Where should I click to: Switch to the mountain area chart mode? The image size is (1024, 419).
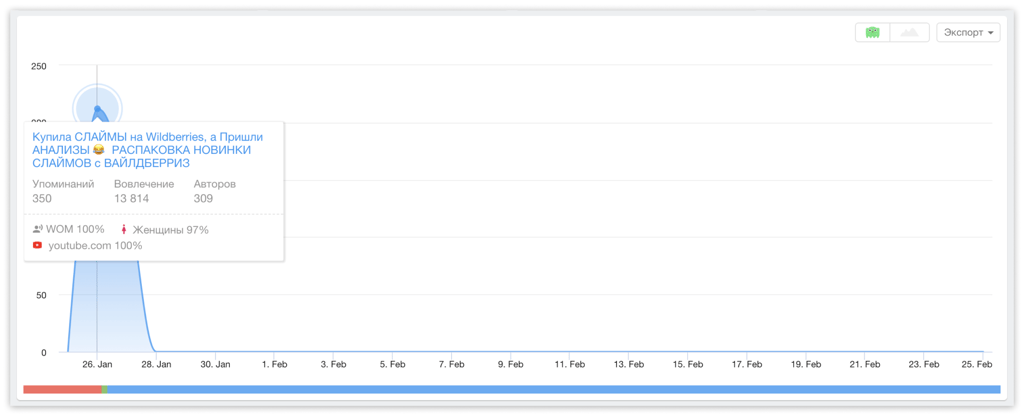909,33
